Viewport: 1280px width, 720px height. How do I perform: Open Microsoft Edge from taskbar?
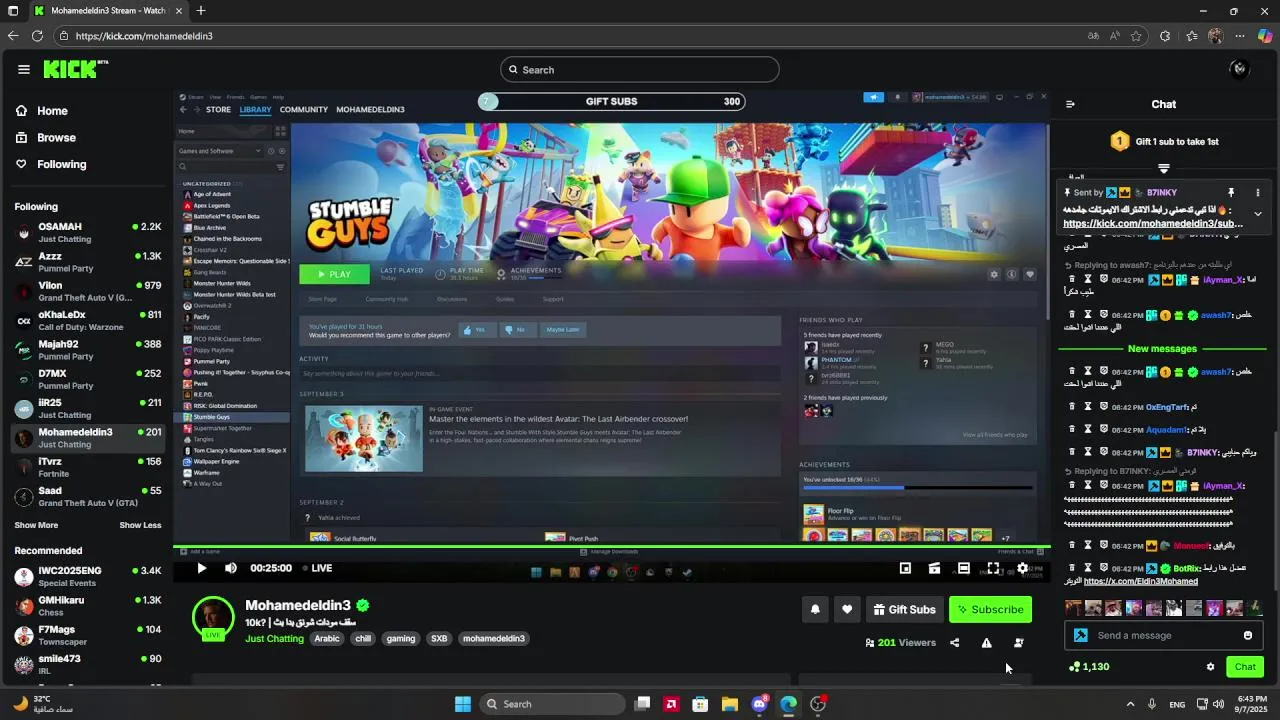pos(788,704)
